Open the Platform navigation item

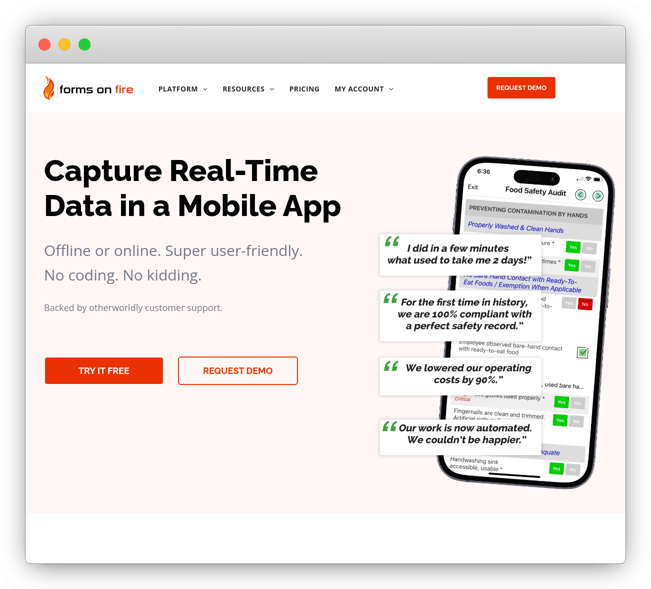click(x=178, y=89)
